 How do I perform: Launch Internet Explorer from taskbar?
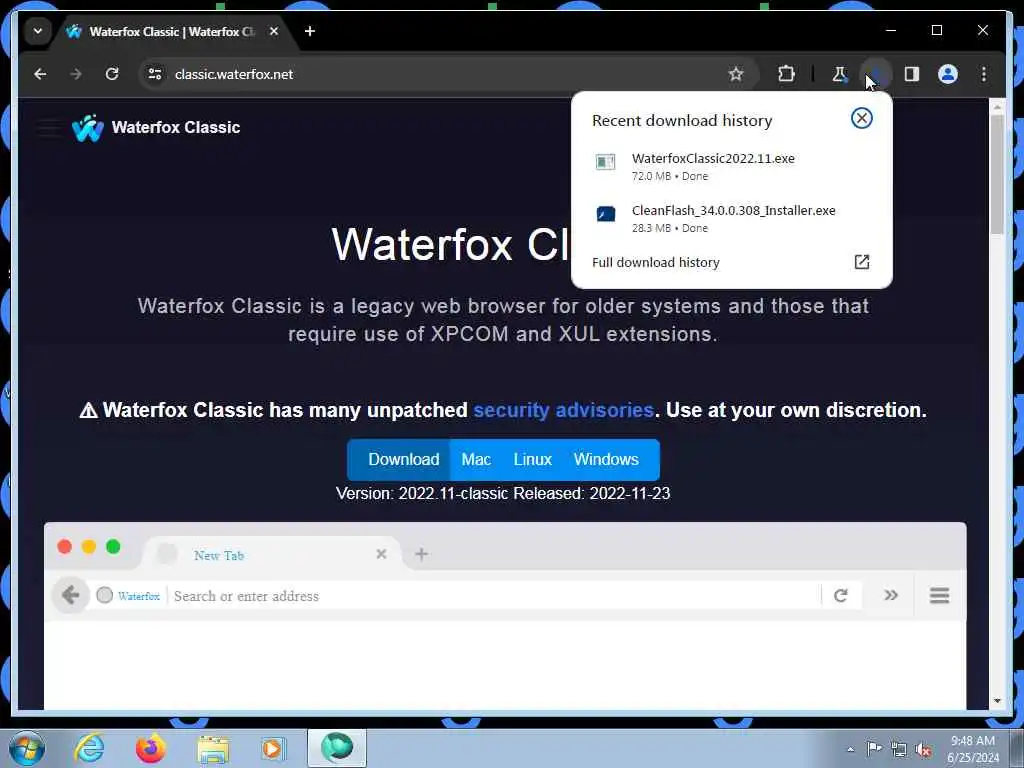89,748
